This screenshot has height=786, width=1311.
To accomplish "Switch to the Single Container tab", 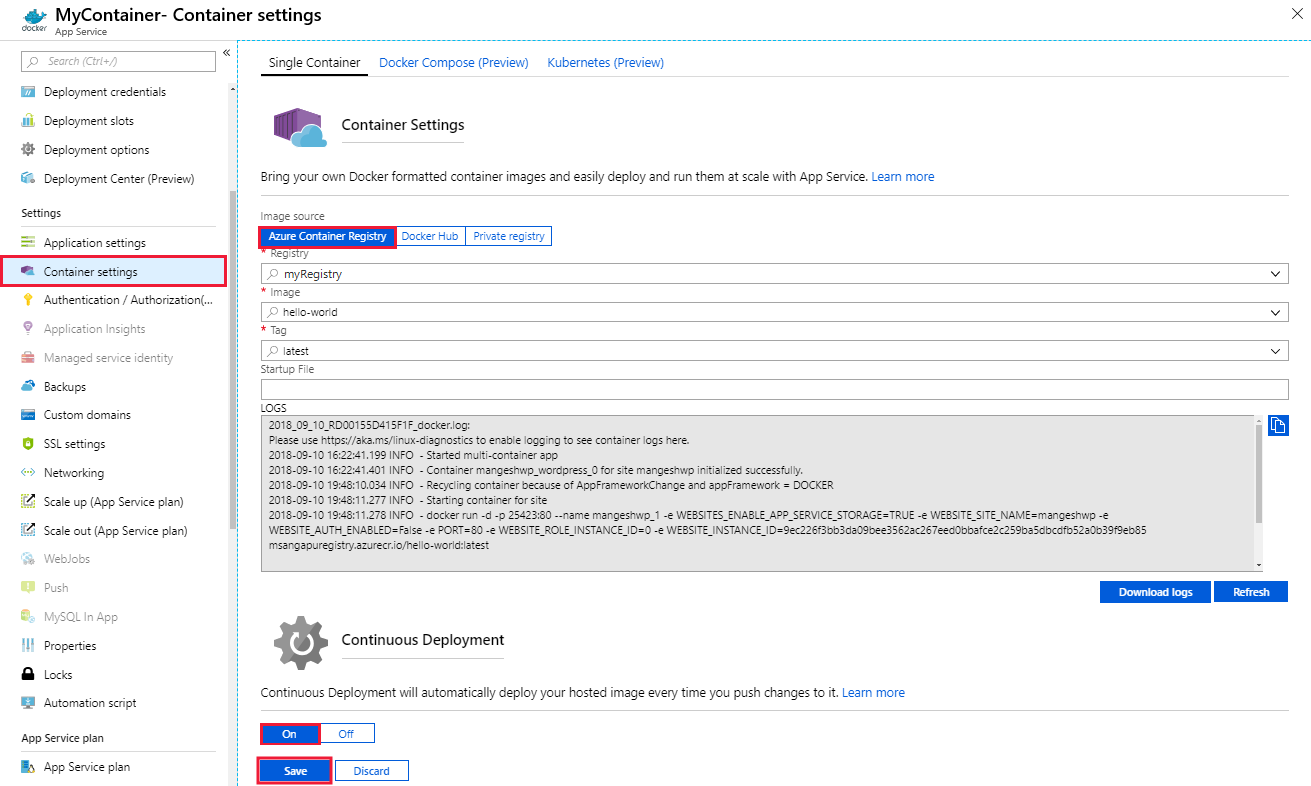I will [314, 63].
